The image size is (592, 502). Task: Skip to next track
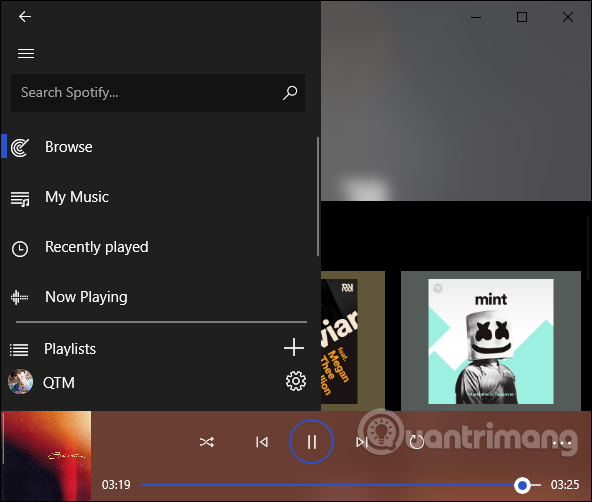coord(362,442)
